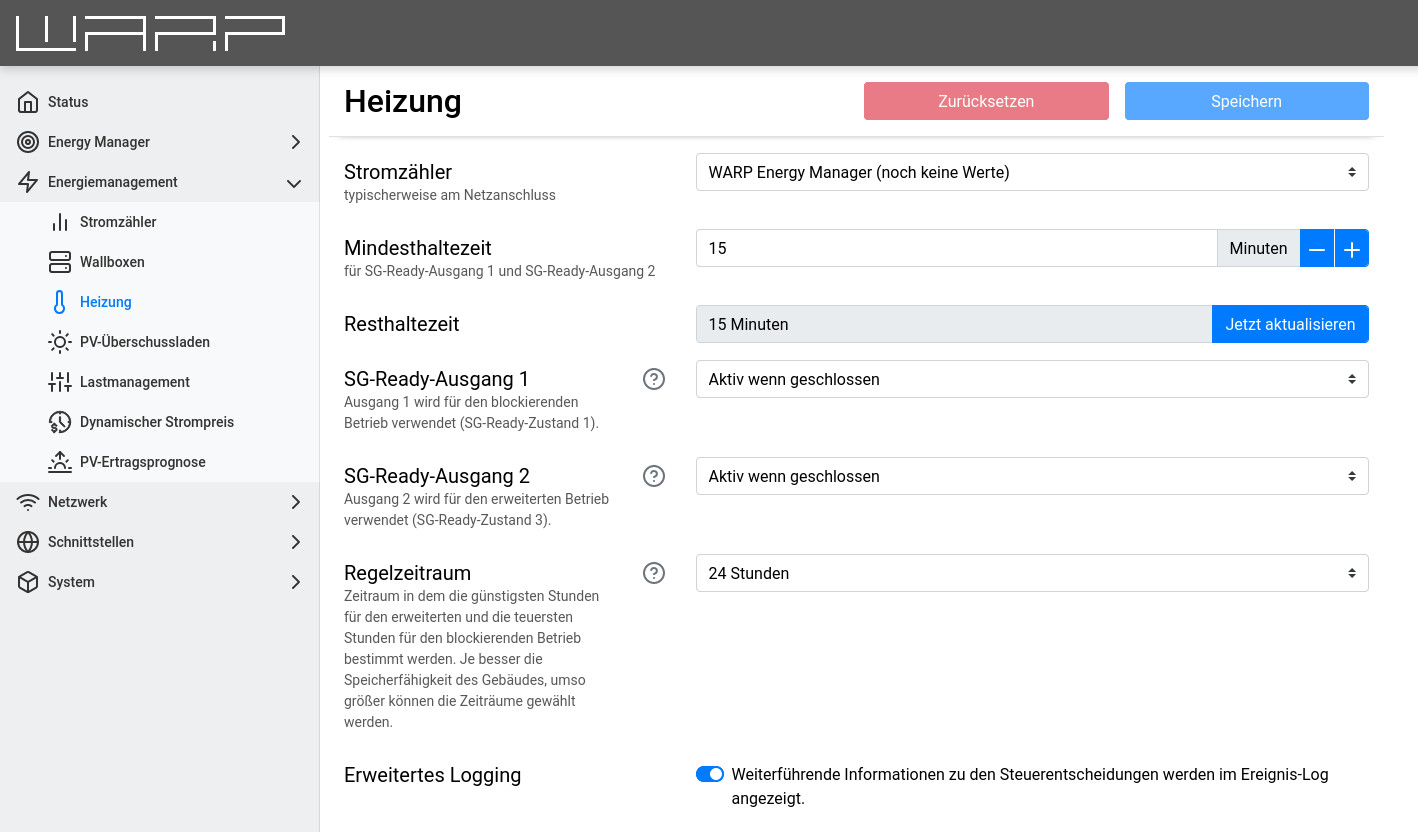Decrease Mindesthaltezeit with minus button
This screenshot has height=832, width=1418.
coord(1317,249)
